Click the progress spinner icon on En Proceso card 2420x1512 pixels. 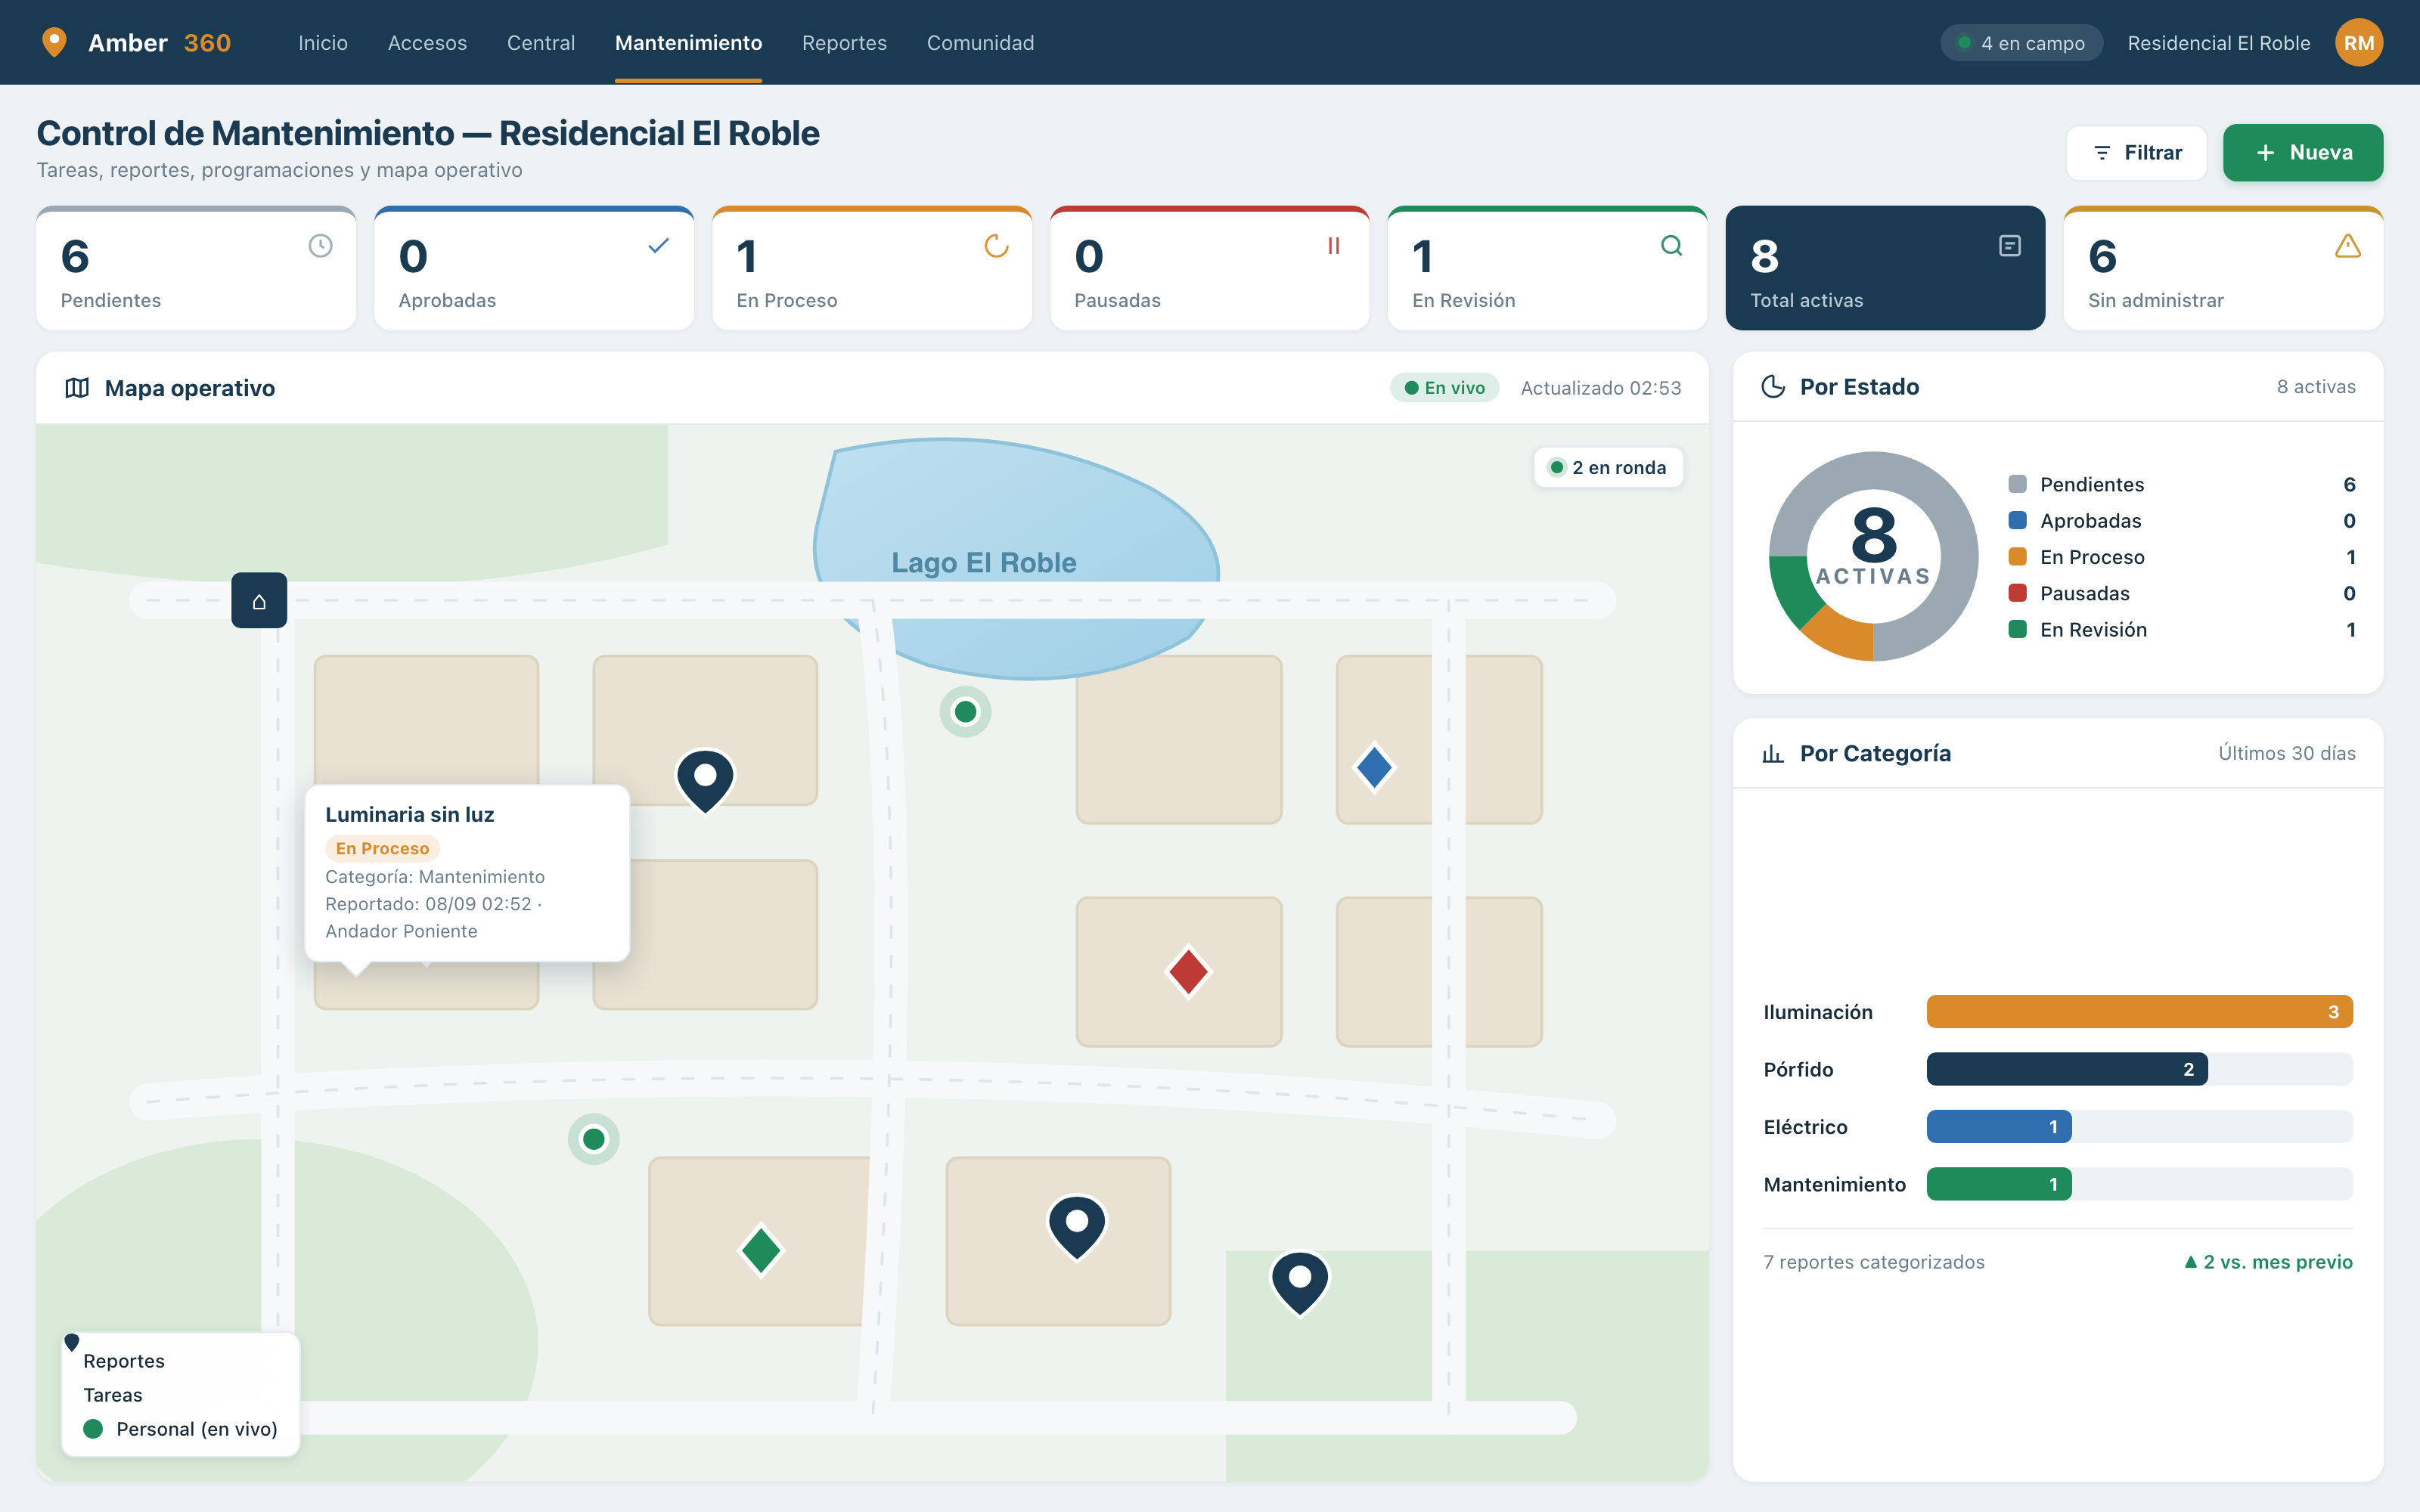[x=996, y=246]
